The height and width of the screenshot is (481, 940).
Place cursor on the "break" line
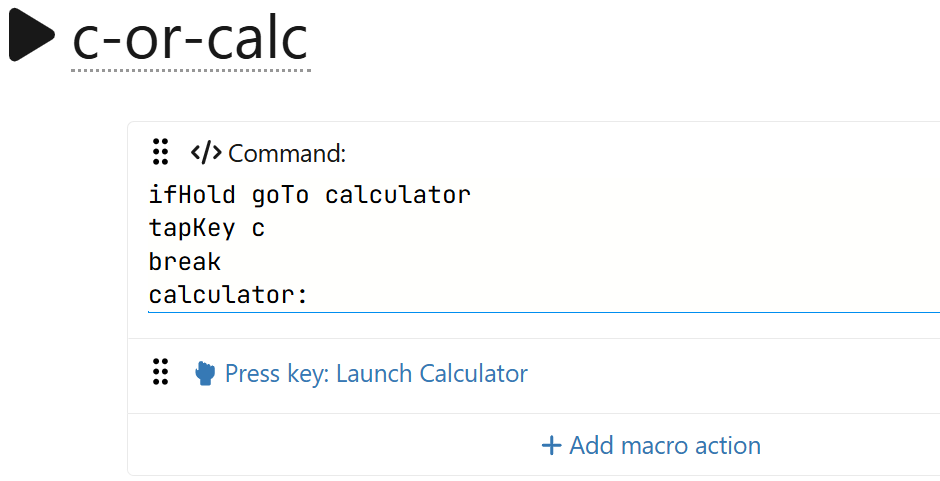pos(185,262)
